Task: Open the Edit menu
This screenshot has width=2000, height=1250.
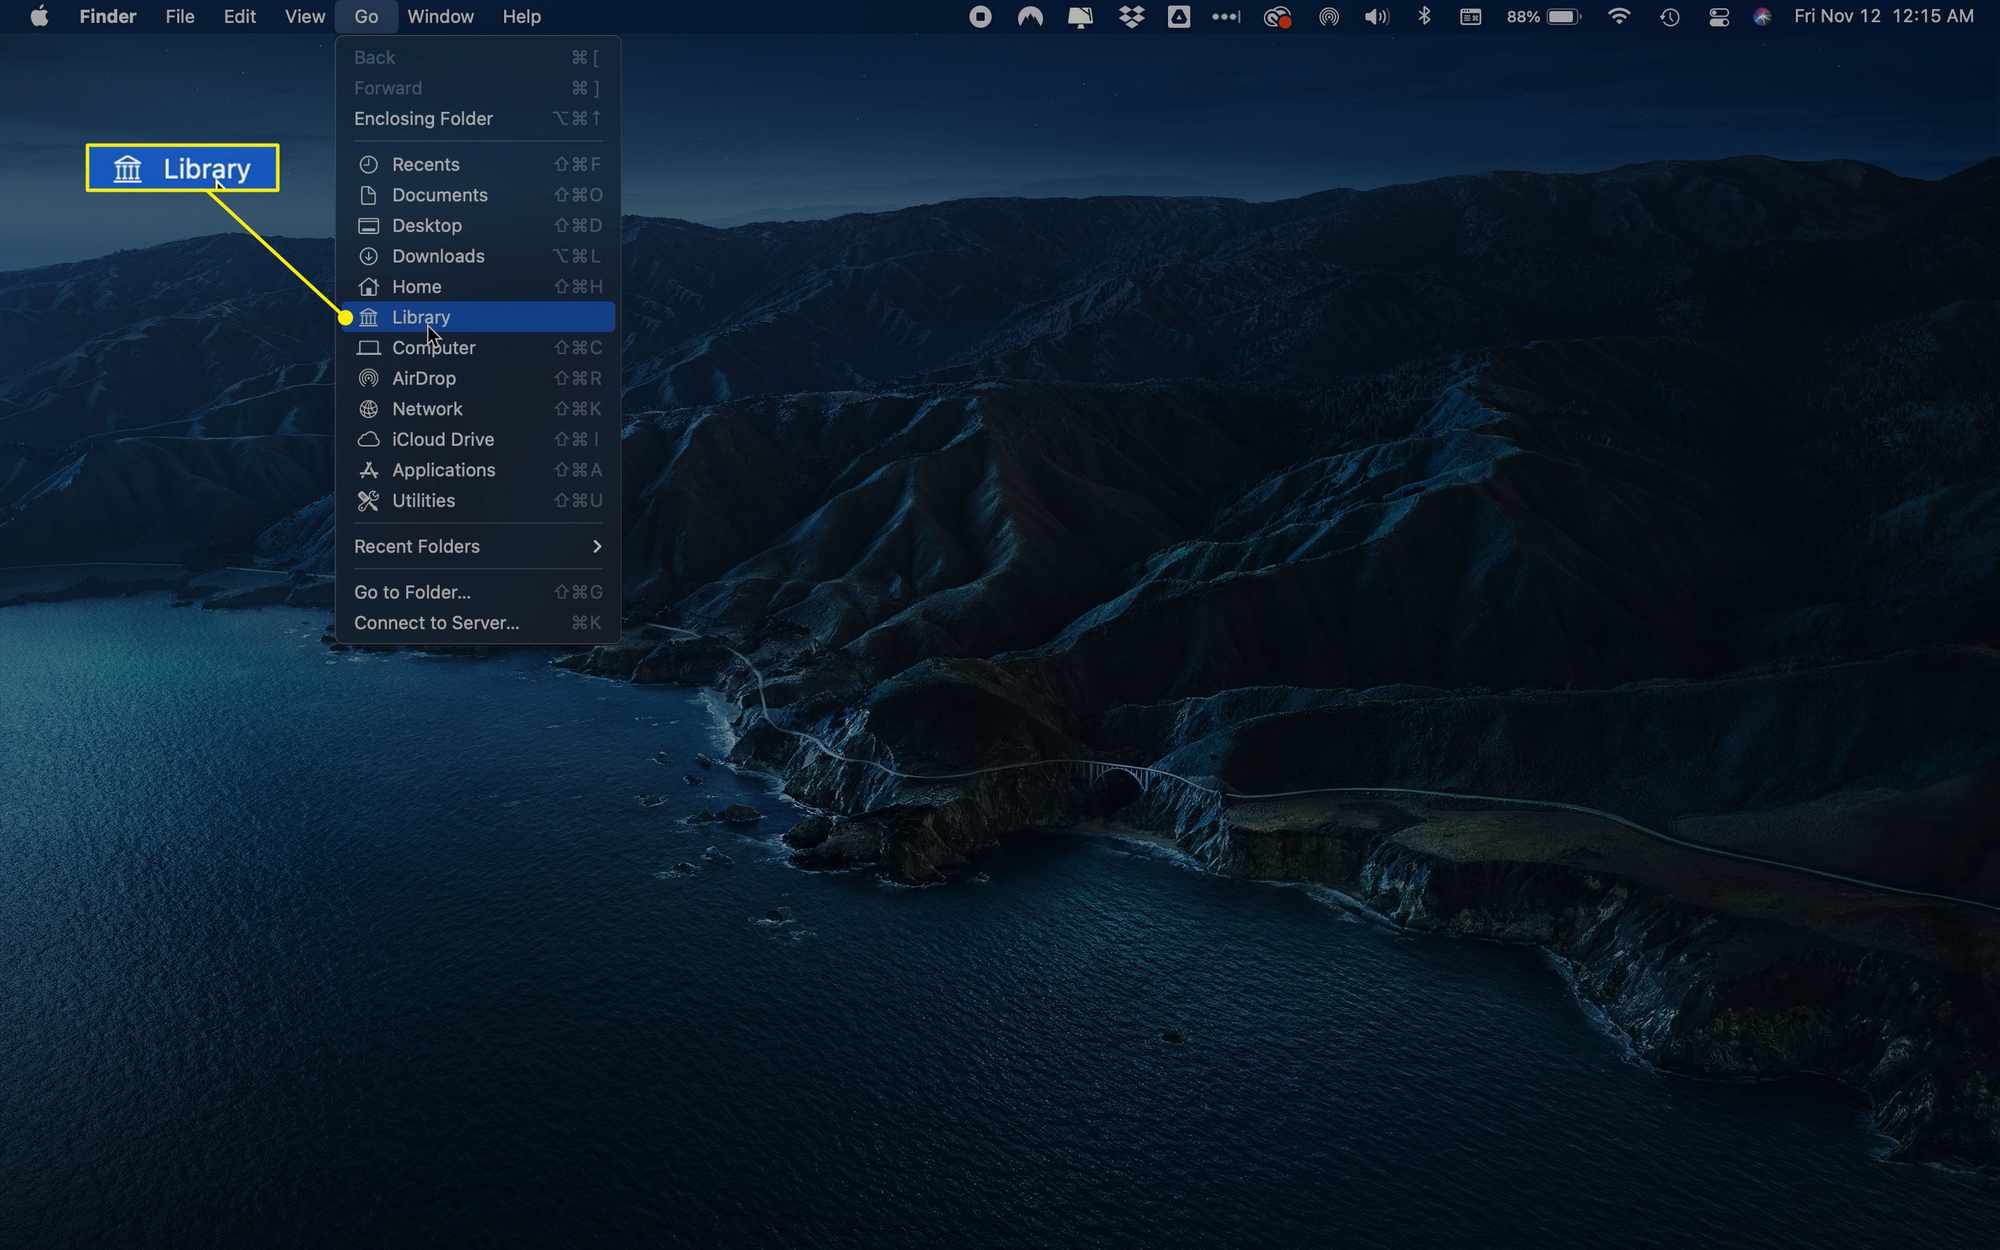Action: point(240,17)
